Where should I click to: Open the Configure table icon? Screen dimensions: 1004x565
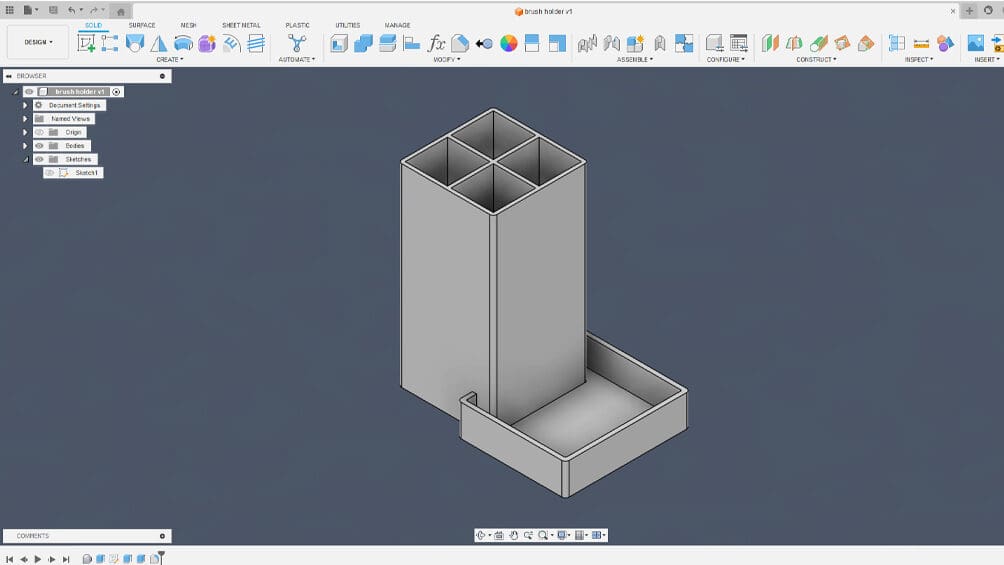pyautogui.click(x=738, y=43)
